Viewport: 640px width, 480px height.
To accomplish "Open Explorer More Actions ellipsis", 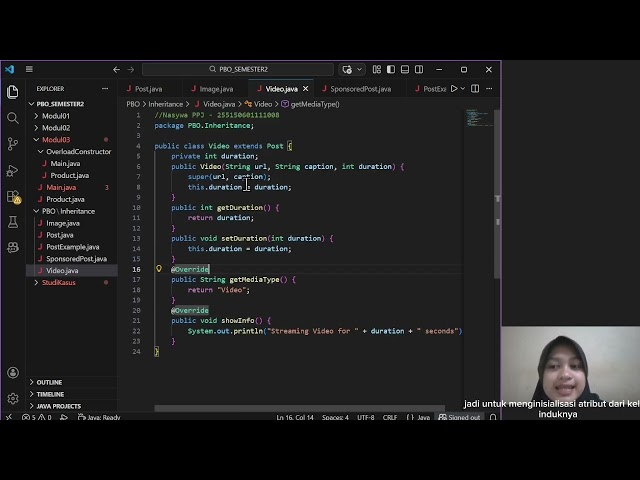I will tap(105, 89).
